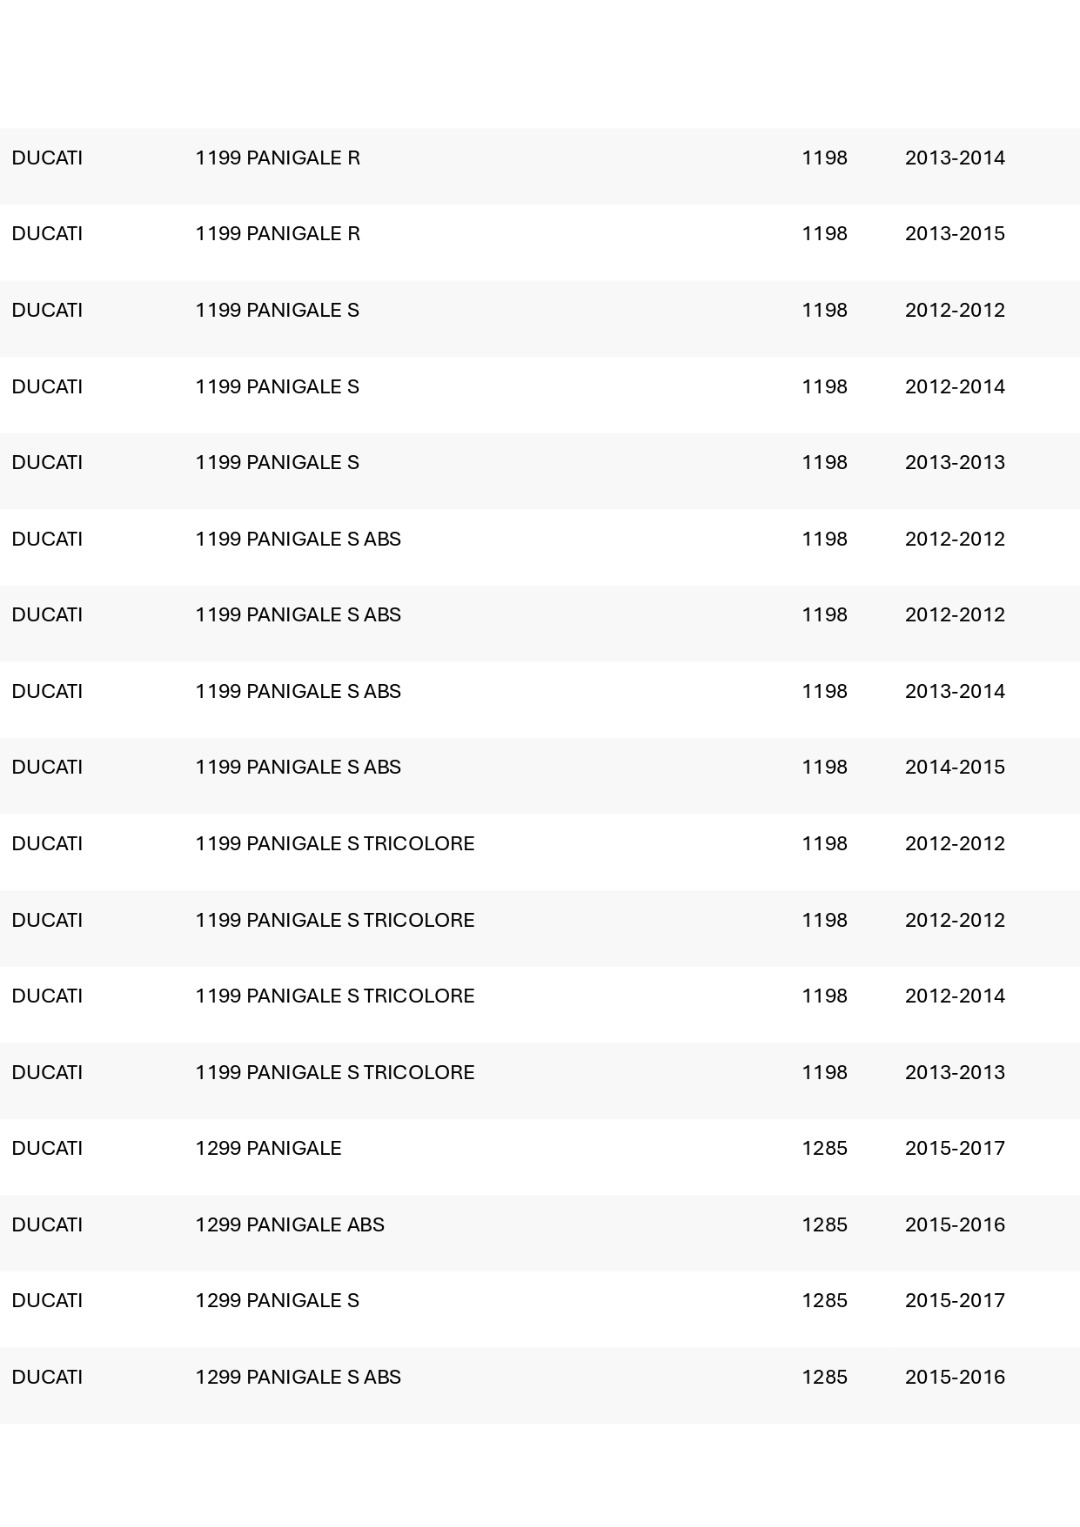Select the 1299 PANIGALE S model name

coord(277,1301)
